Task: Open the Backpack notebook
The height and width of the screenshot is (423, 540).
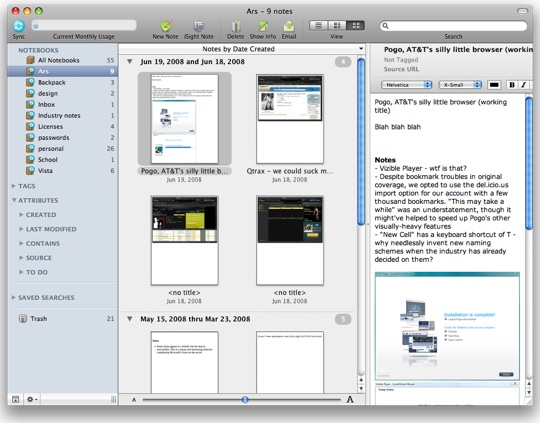Action: [62, 82]
